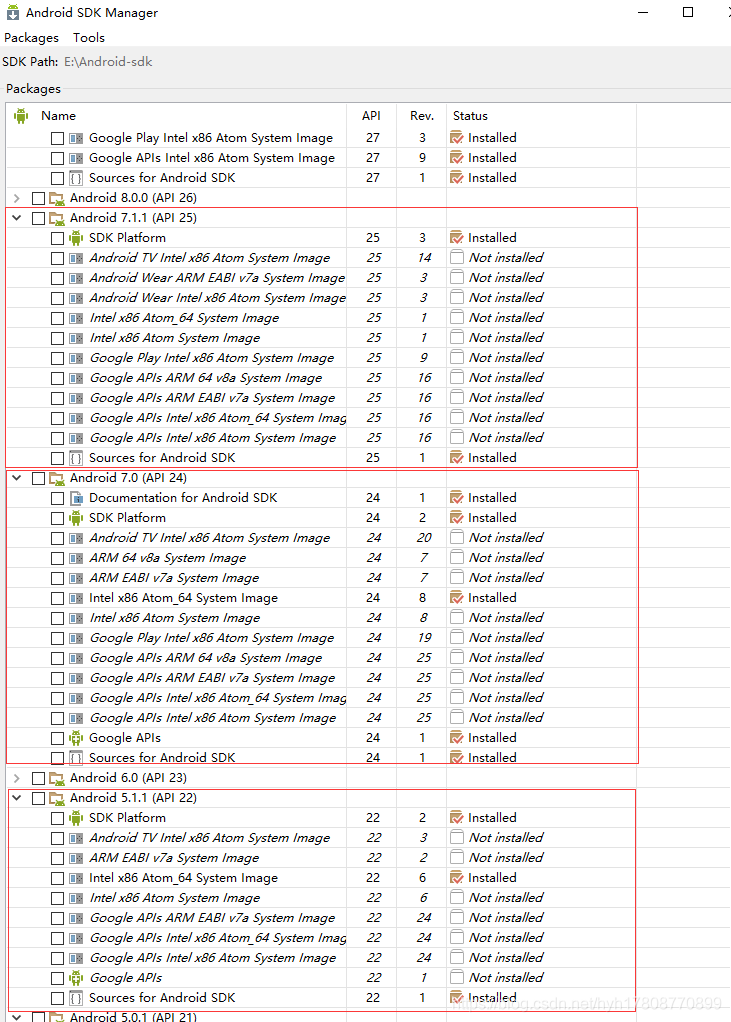Click the Android 7.1.1 folder icon
Image resolution: width=731 pixels, height=1022 pixels.
coord(57,218)
